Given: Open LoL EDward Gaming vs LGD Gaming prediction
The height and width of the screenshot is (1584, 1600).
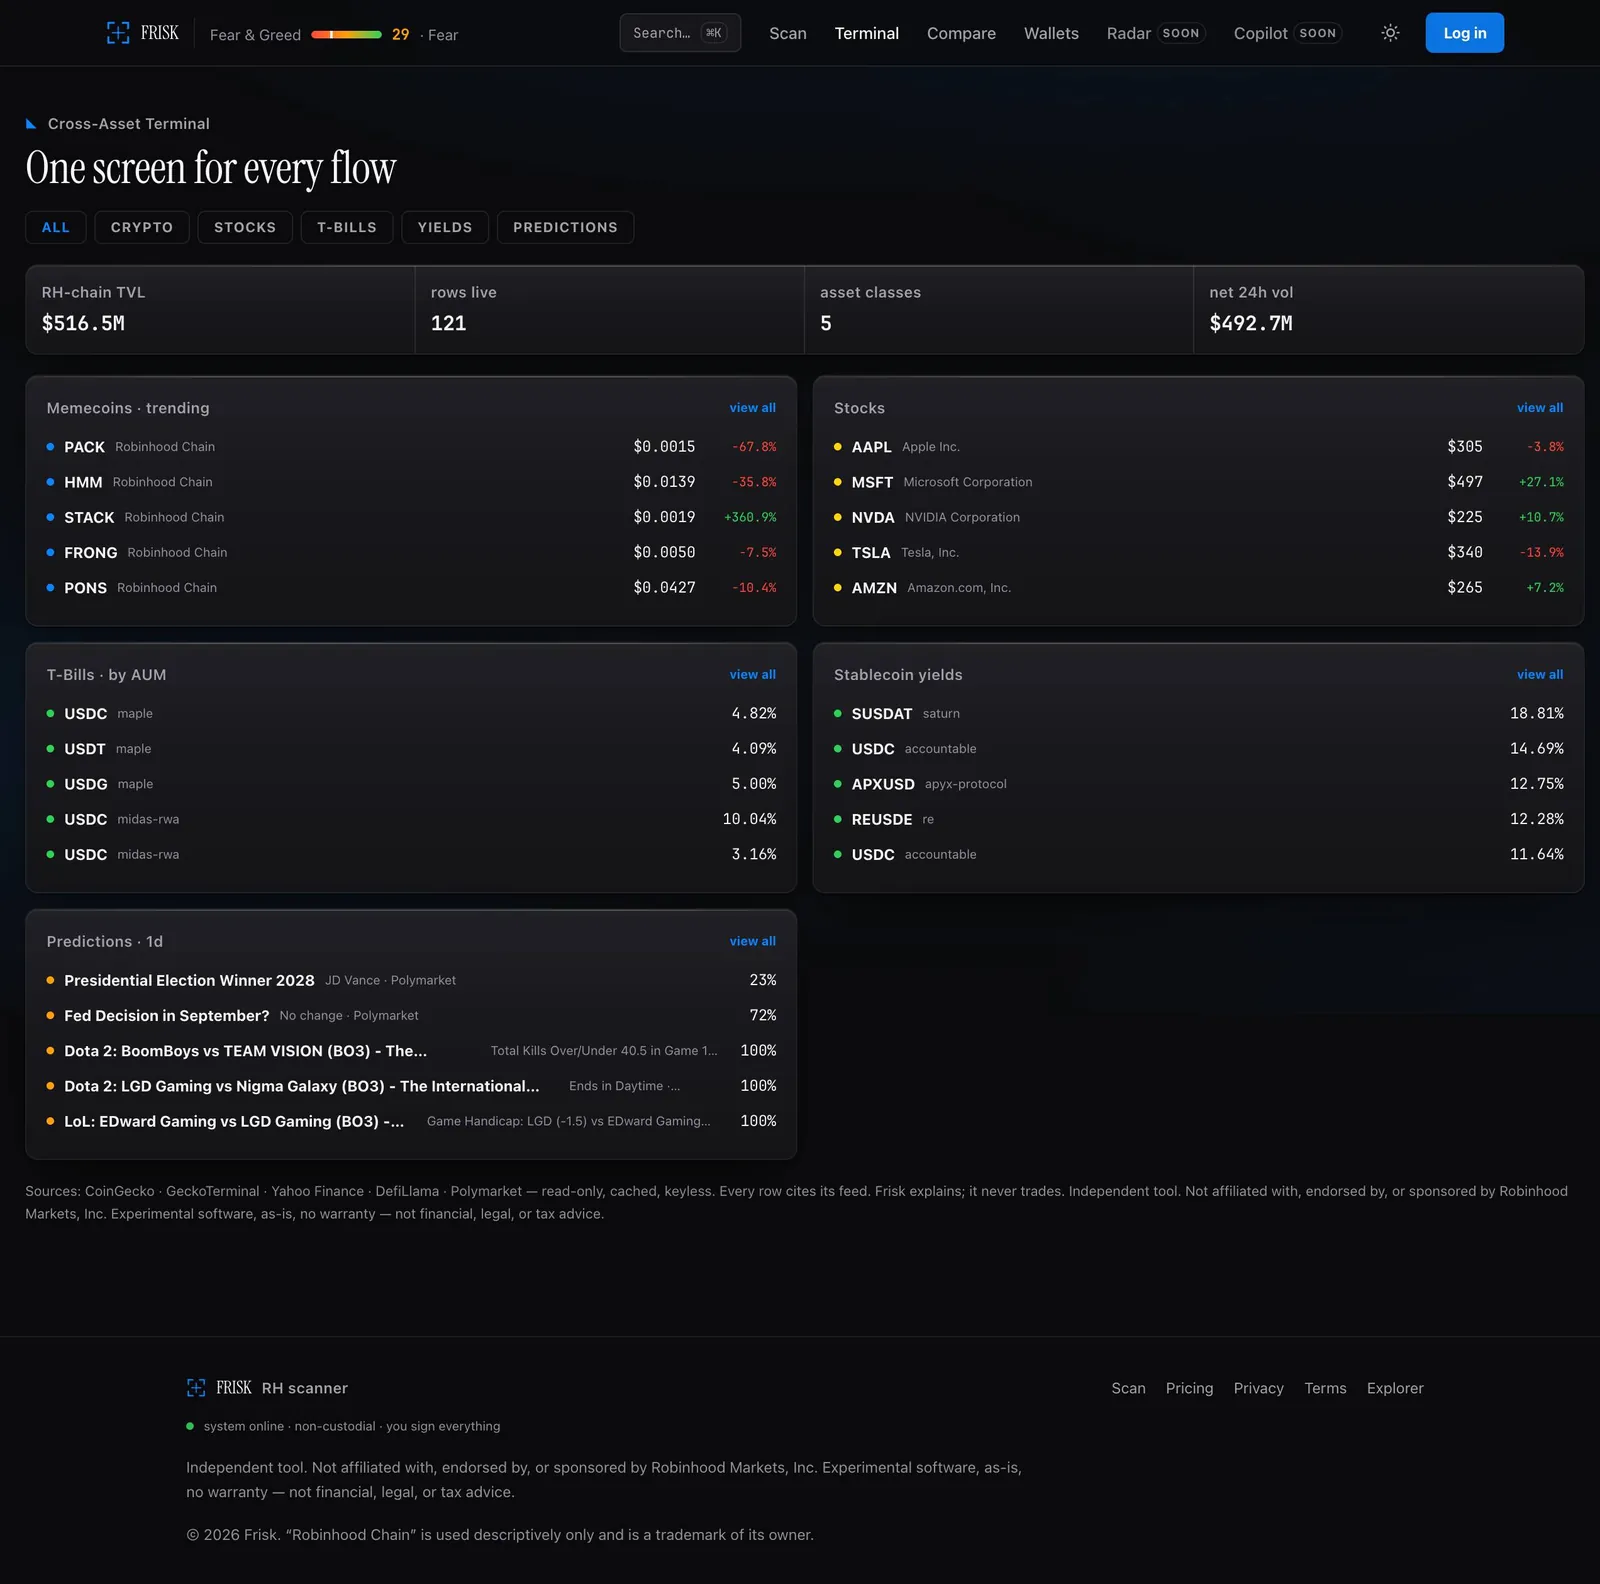Looking at the screenshot, I should 411,1122.
